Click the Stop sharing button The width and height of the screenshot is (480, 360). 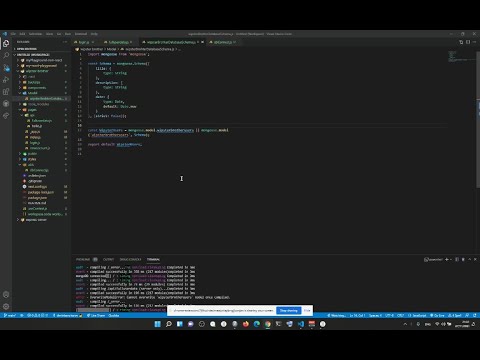coord(289,310)
